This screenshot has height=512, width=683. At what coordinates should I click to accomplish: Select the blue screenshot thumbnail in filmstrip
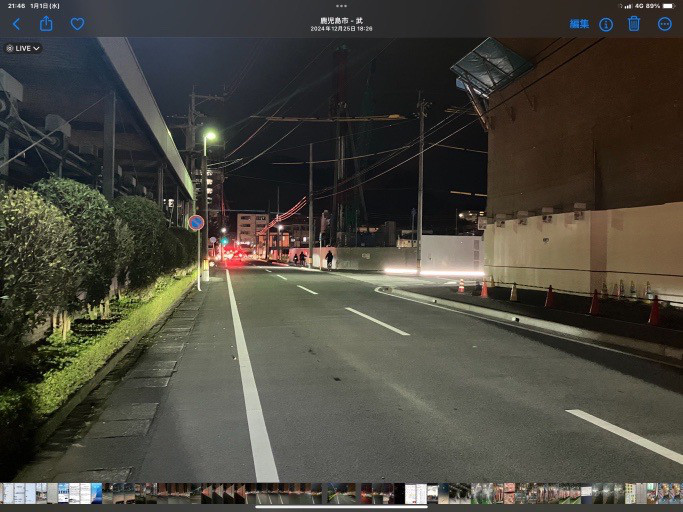click(97, 493)
